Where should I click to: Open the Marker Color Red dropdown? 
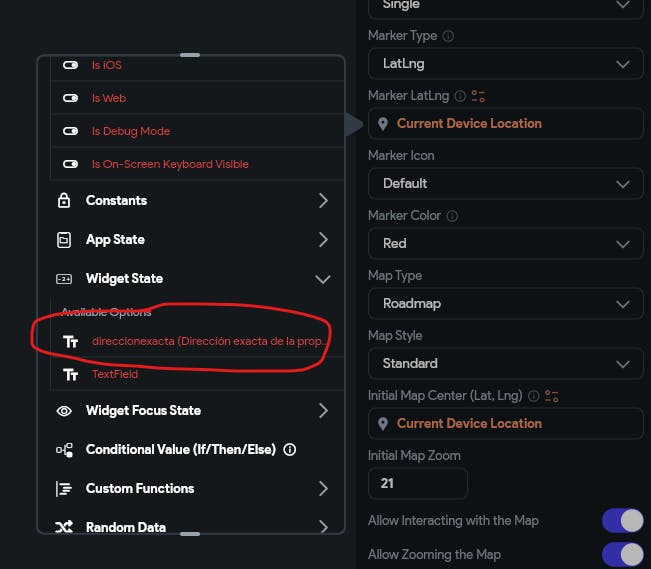[505, 243]
